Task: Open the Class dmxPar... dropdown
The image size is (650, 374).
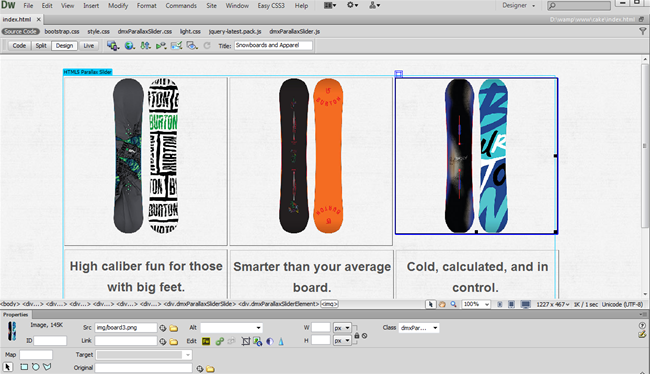Action: tap(419, 328)
